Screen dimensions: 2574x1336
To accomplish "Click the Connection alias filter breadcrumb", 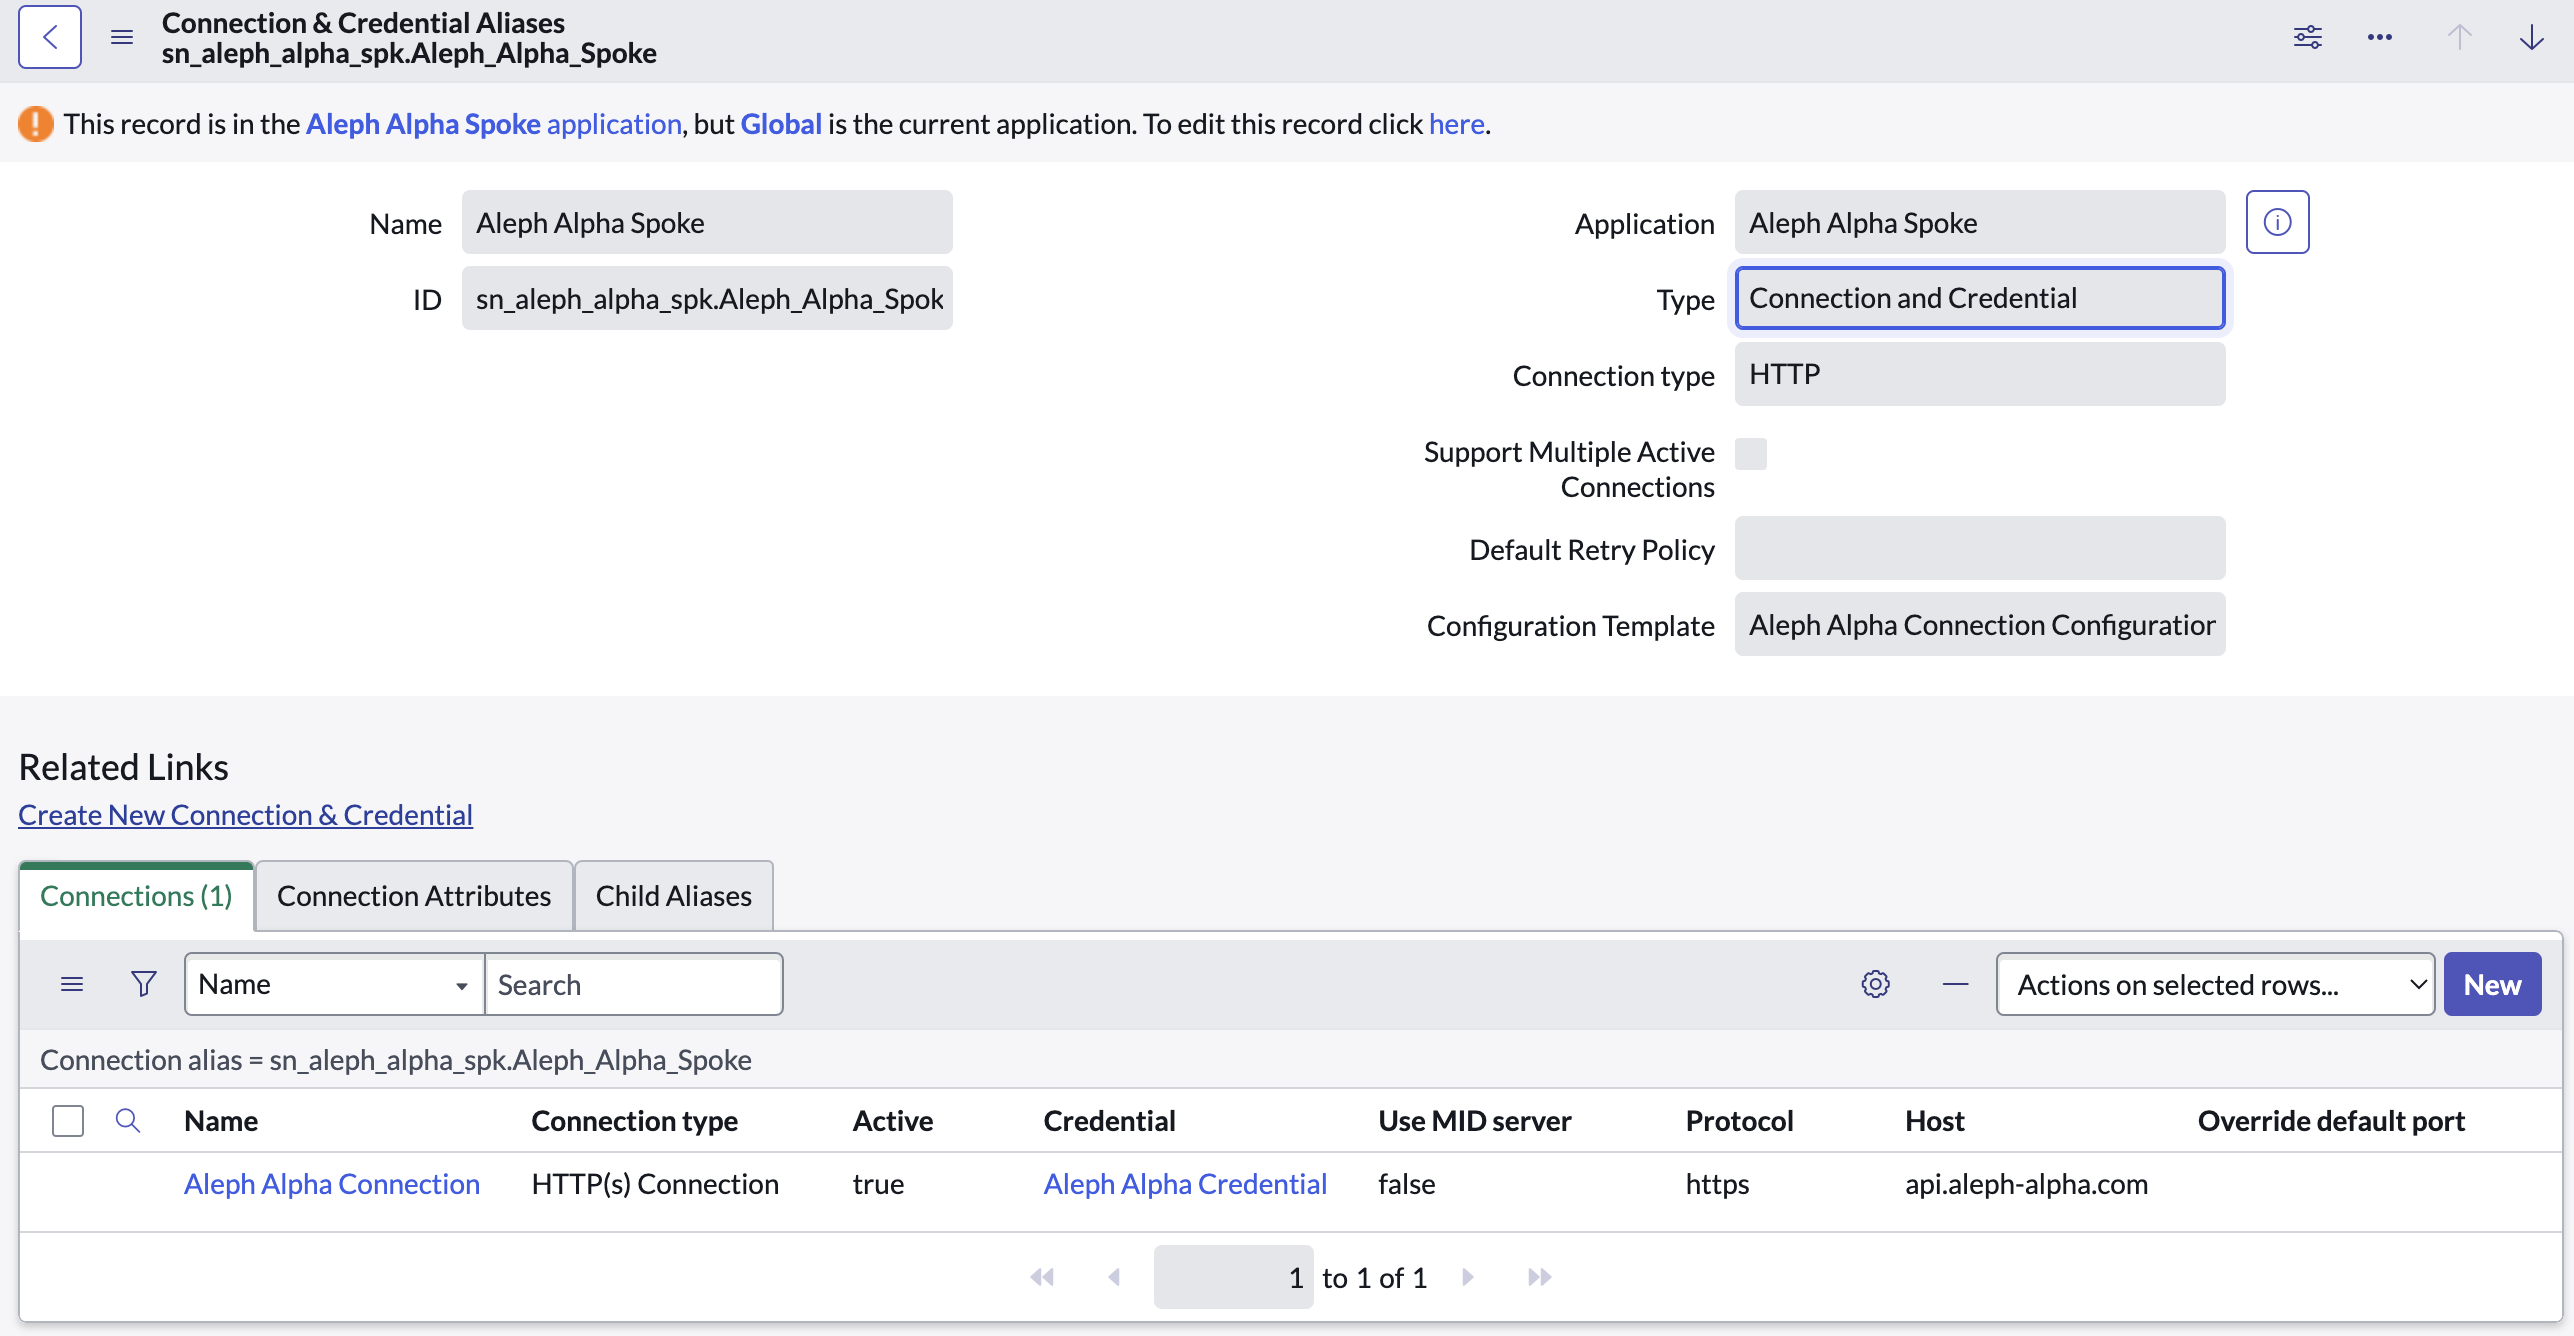I will [x=396, y=1060].
